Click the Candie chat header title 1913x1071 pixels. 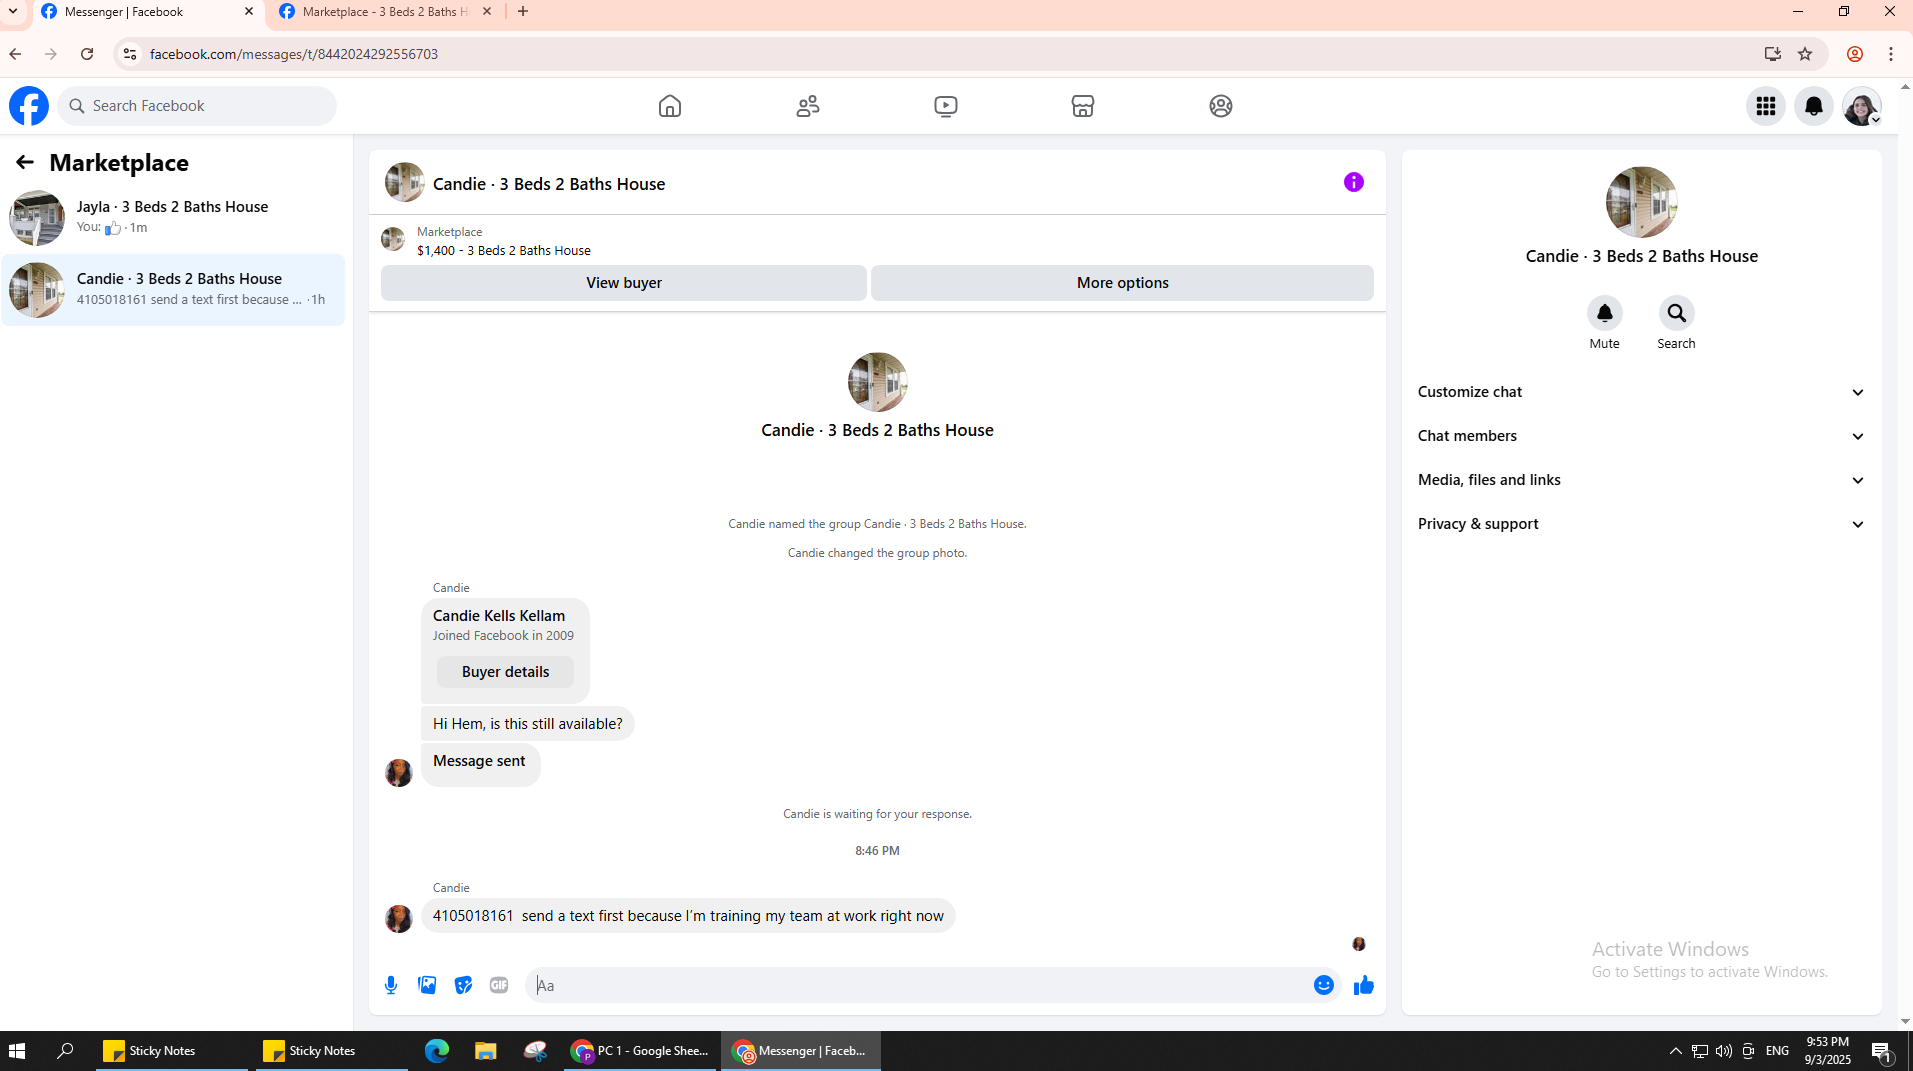[x=549, y=184]
